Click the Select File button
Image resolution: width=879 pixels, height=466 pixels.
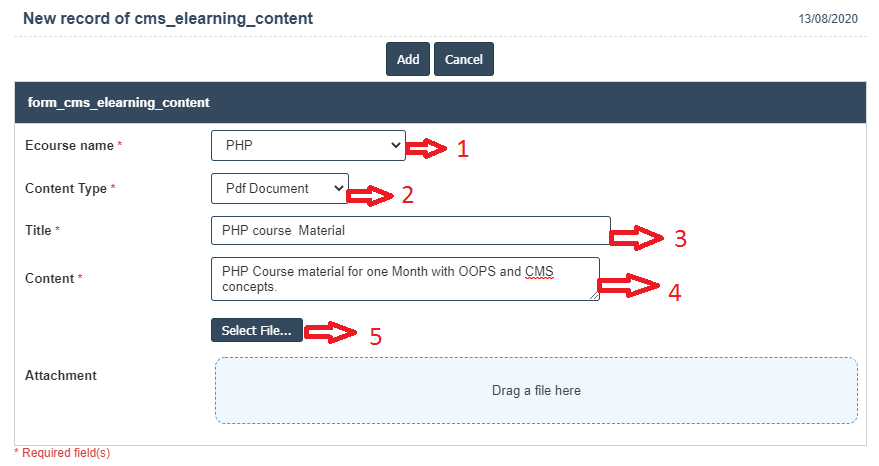click(x=257, y=331)
